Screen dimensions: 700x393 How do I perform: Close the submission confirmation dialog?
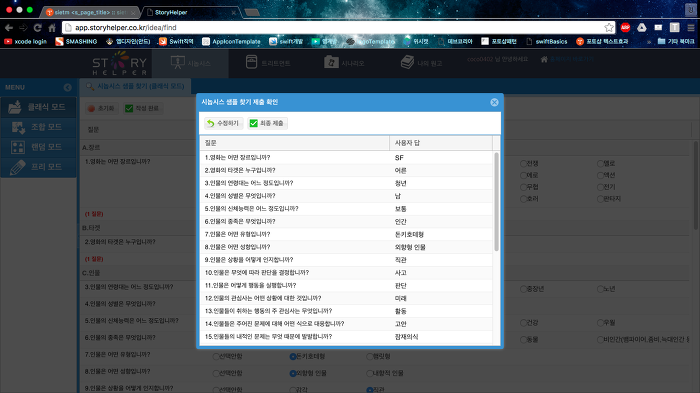[494, 102]
